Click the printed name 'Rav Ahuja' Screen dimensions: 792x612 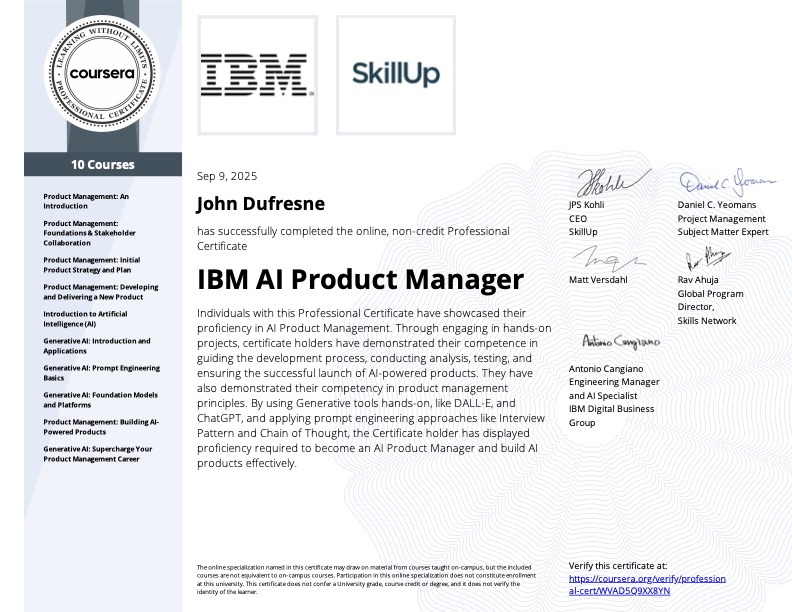click(x=698, y=279)
